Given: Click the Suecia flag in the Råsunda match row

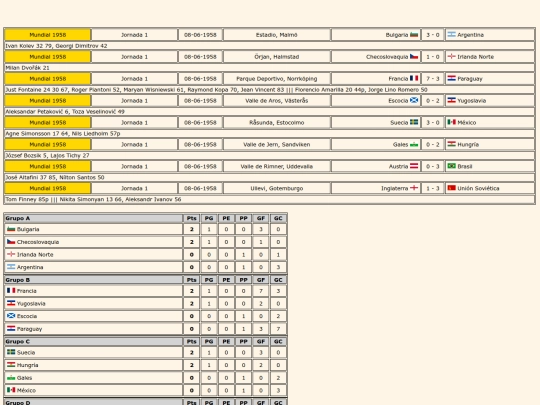Looking at the screenshot, I should (x=414, y=122).
